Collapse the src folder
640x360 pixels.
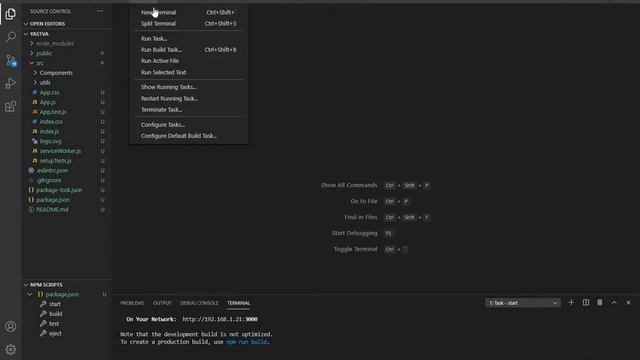pos(40,63)
